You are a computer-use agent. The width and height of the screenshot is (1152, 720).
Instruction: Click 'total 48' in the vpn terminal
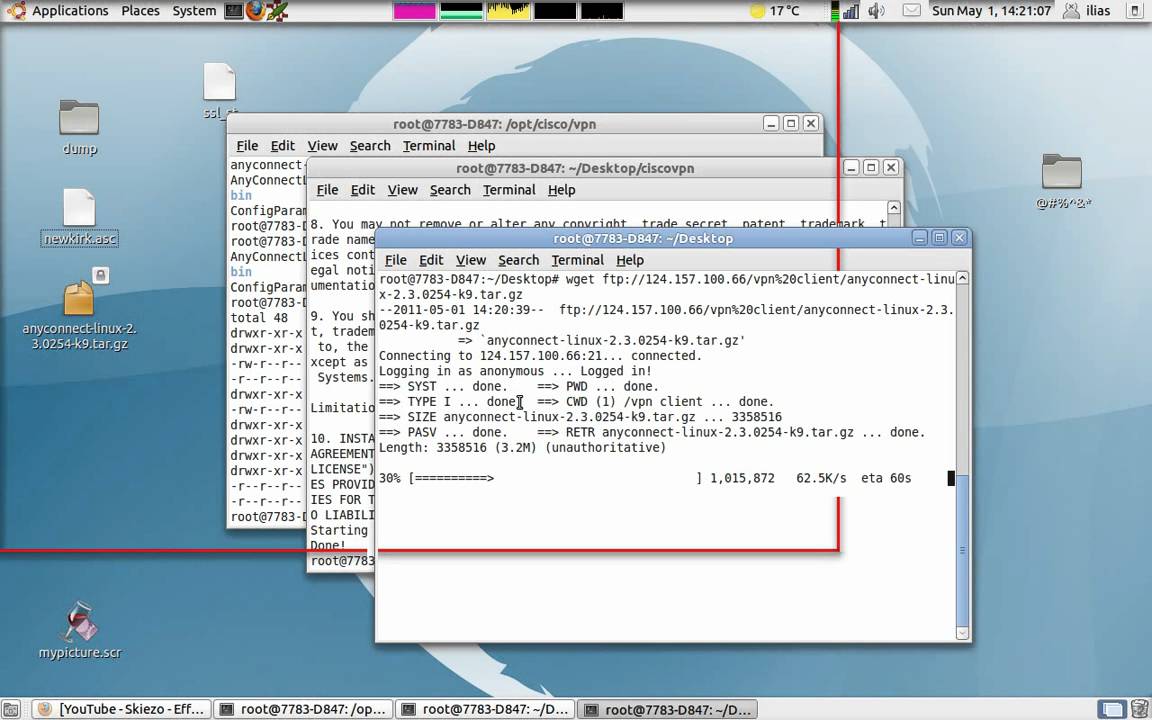(259, 317)
